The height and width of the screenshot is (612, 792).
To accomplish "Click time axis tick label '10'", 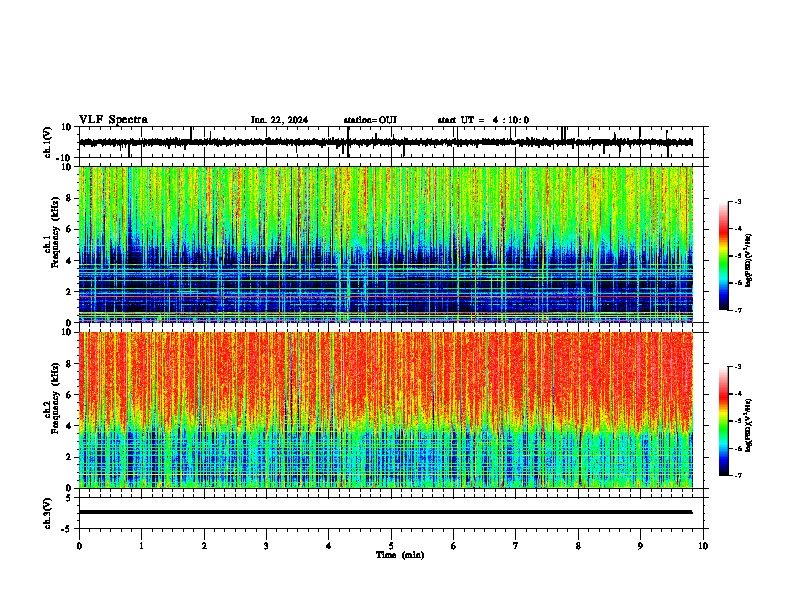I will coord(703,546).
